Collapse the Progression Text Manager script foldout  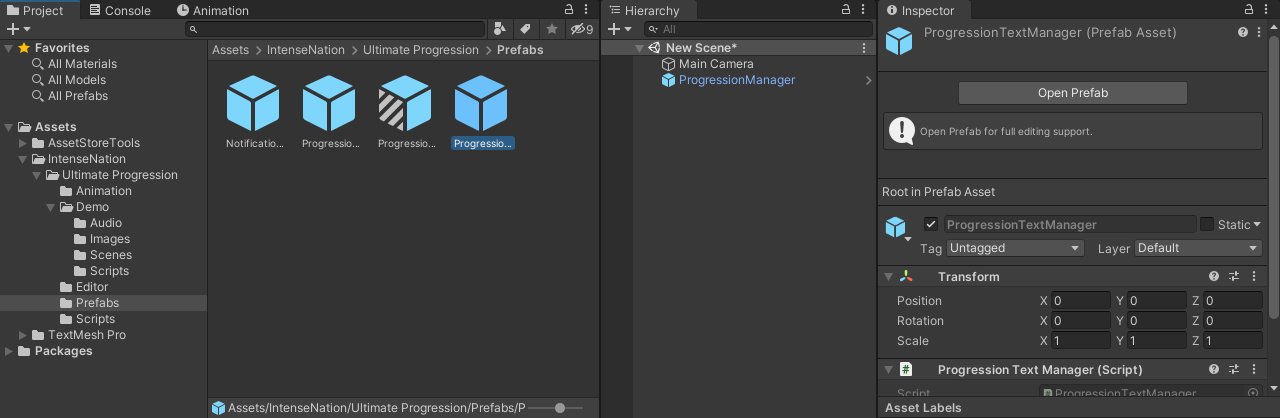[x=888, y=370]
